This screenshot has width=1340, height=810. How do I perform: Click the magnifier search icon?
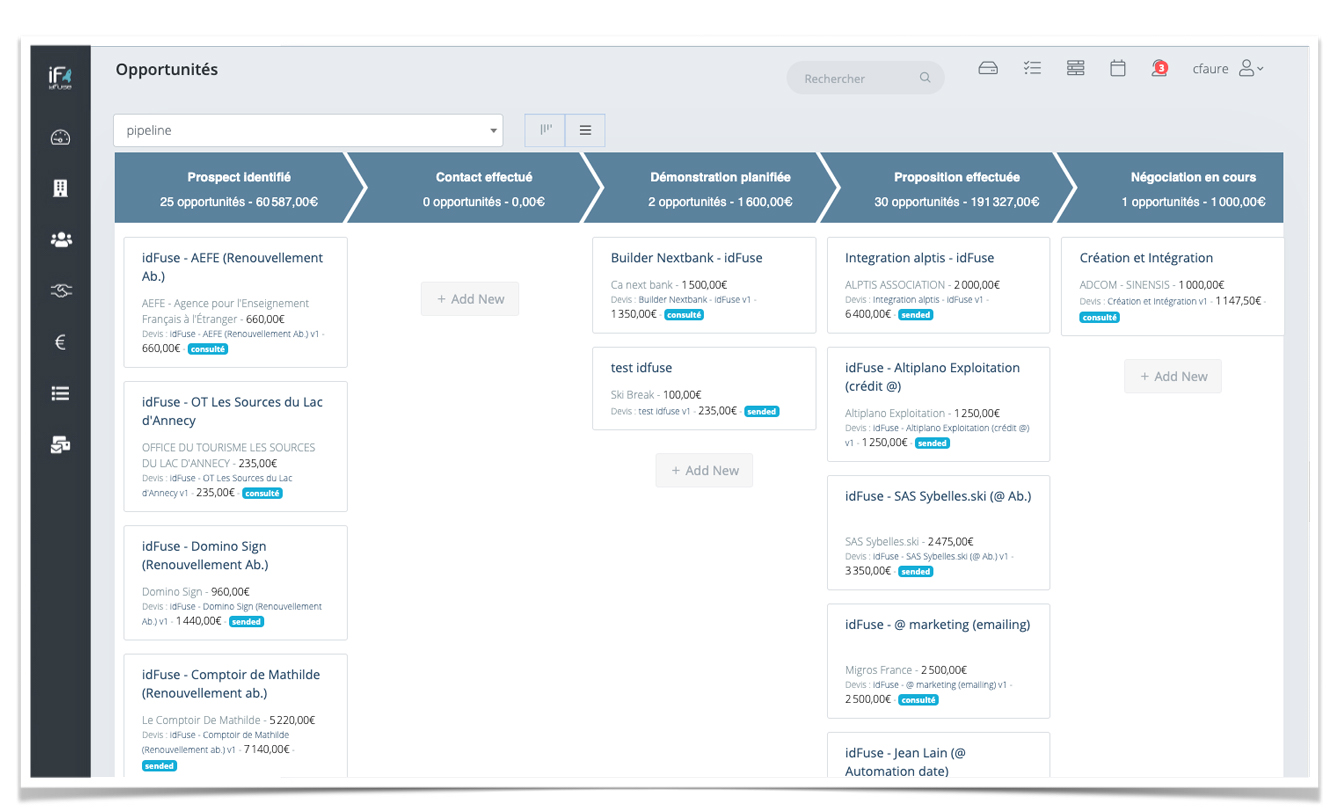coord(925,78)
